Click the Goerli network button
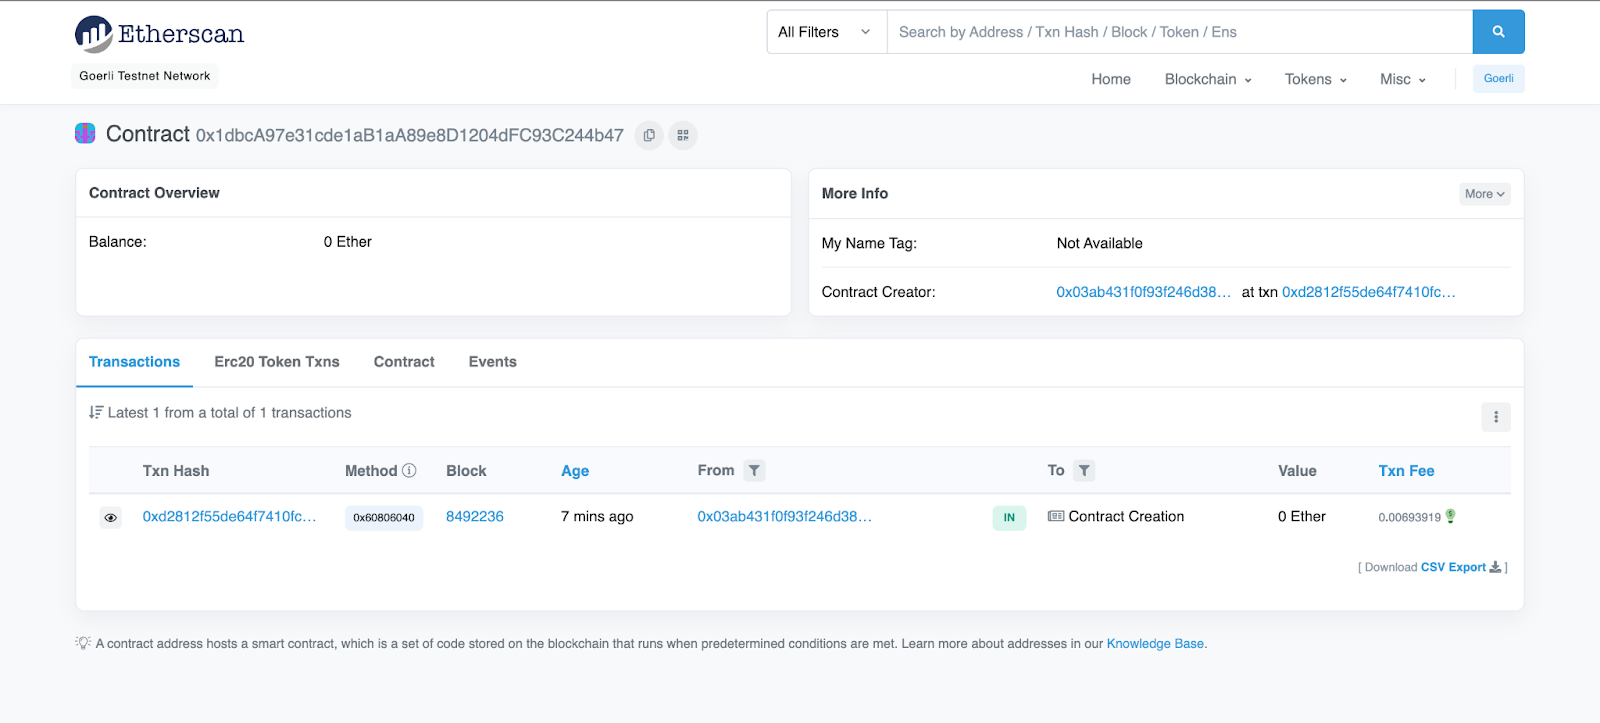 [x=1498, y=79]
